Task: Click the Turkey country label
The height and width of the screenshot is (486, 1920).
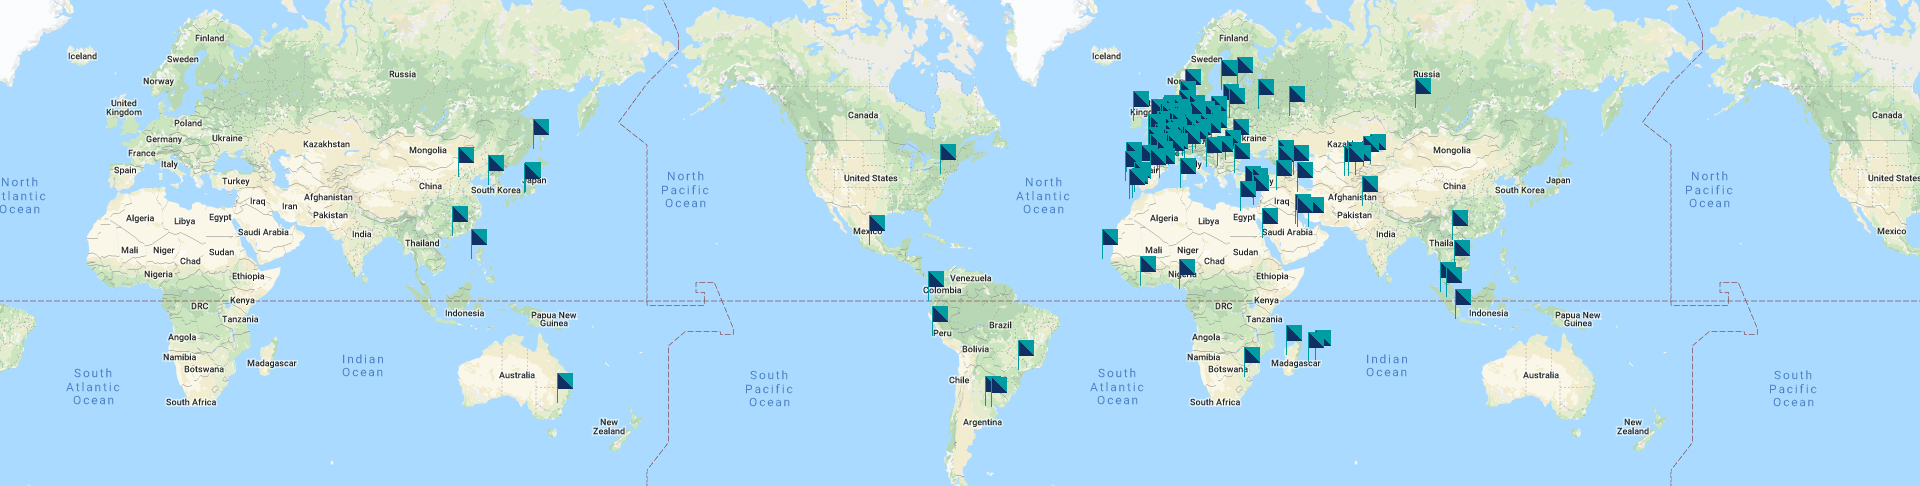Action: (236, 181)
